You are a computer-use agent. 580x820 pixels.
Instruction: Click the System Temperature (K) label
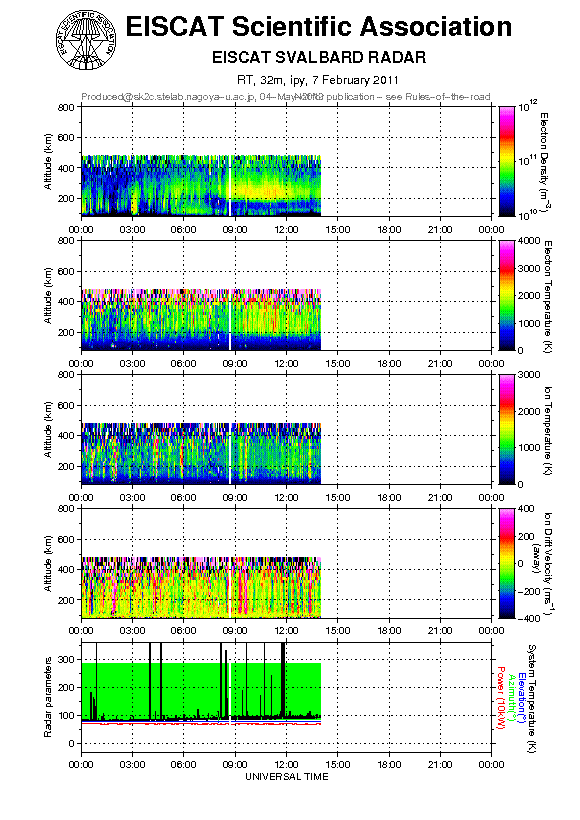[x=531, y=699]
